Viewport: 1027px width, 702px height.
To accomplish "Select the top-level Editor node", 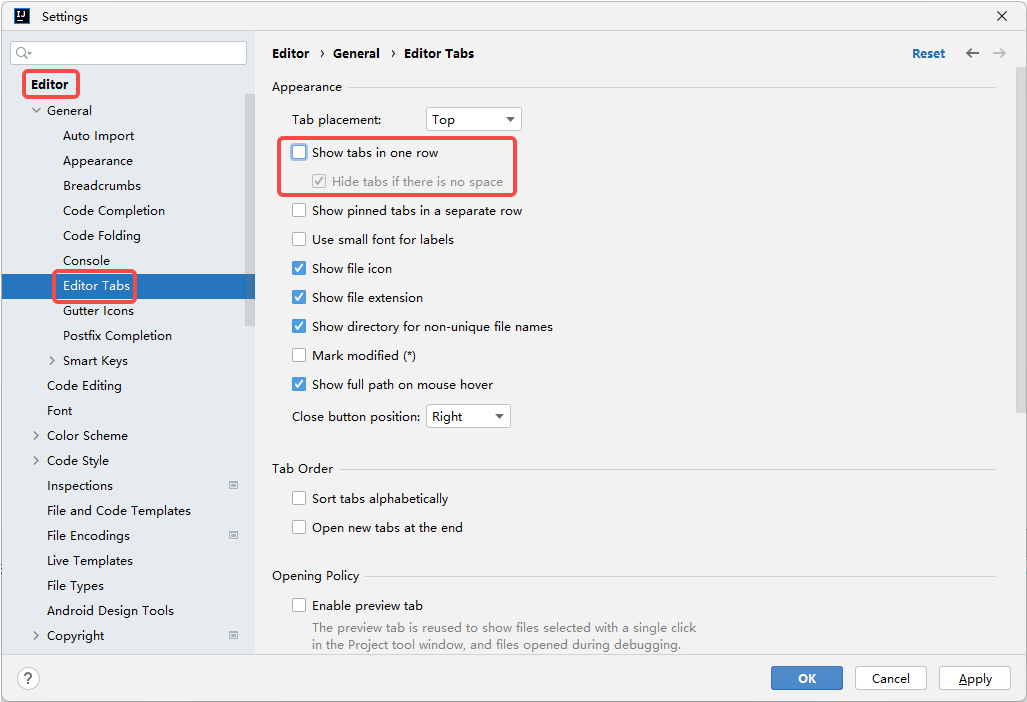I will pos(50,84).
